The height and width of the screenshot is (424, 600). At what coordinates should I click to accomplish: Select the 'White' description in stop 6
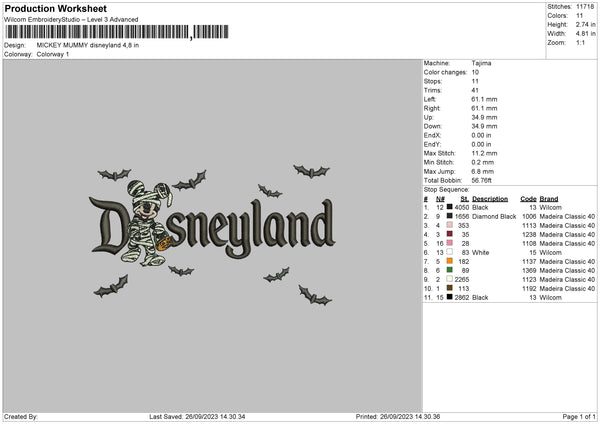481,253
